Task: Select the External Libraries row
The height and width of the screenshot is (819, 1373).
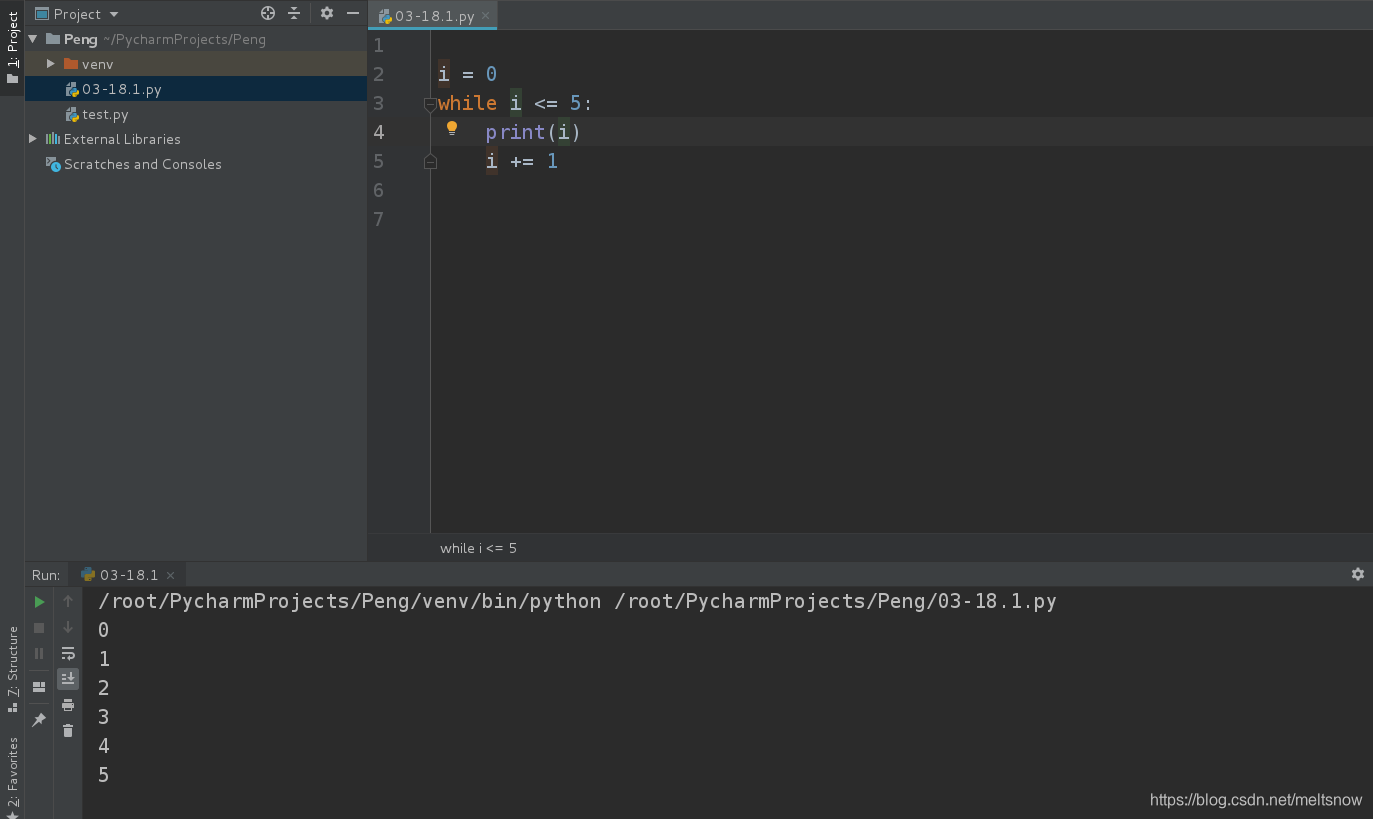Action: coord(196,139)
